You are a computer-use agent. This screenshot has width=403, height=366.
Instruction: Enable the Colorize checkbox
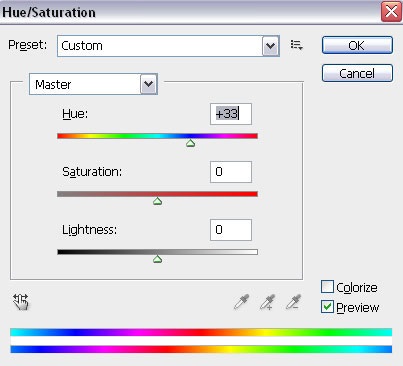327,287
